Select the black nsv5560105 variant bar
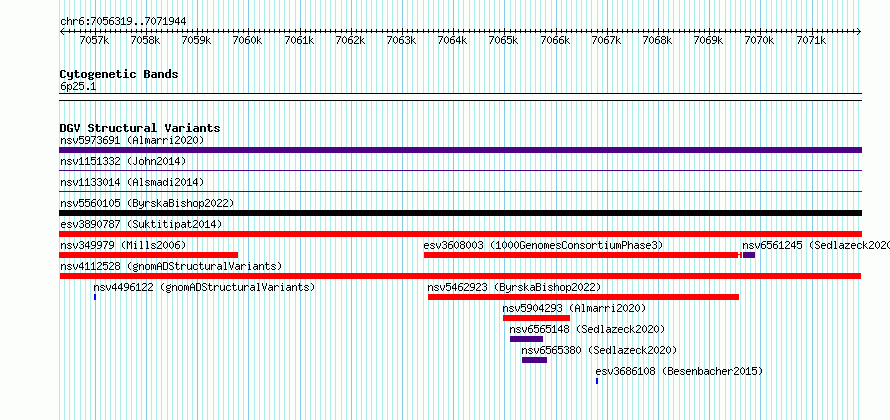 click(460, 213)
